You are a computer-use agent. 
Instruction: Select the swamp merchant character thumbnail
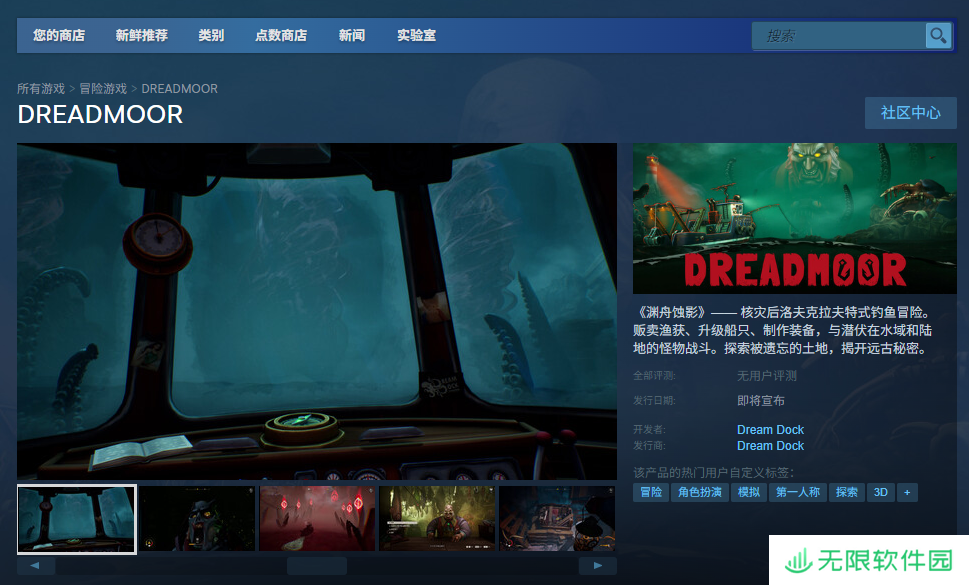click(x=437, y=518)
